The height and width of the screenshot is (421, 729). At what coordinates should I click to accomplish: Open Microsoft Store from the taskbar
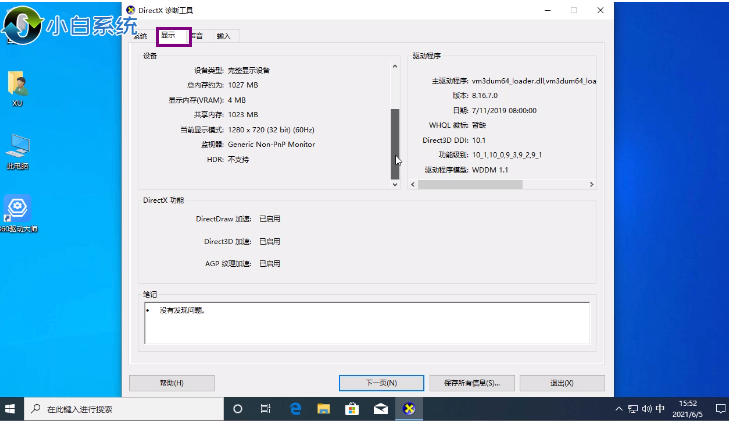(352, 409)
